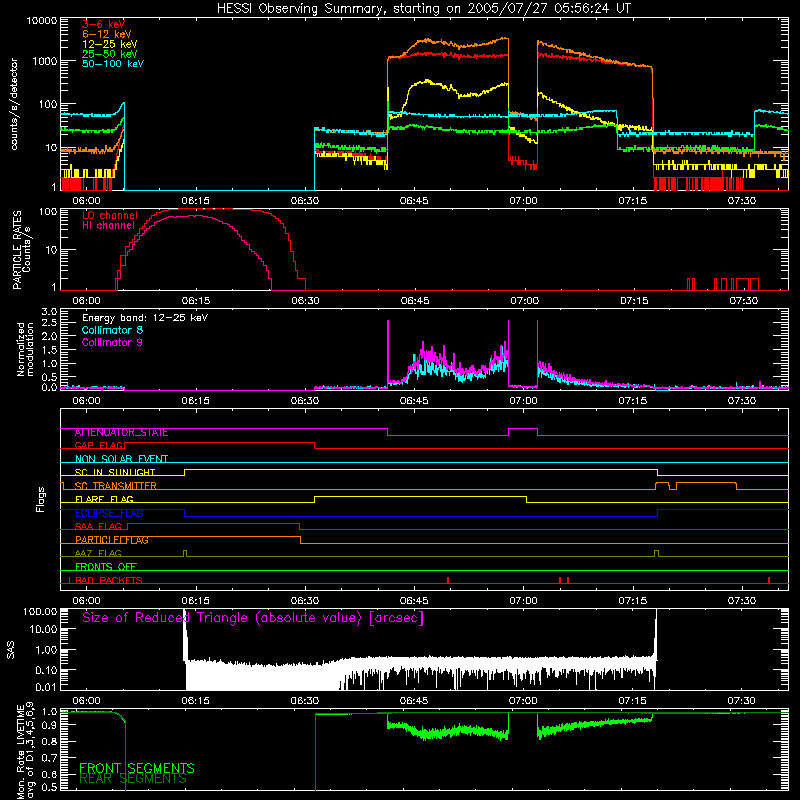
Task: Click the ECLIPSE_FLAG label
Action: pos(109,513)
